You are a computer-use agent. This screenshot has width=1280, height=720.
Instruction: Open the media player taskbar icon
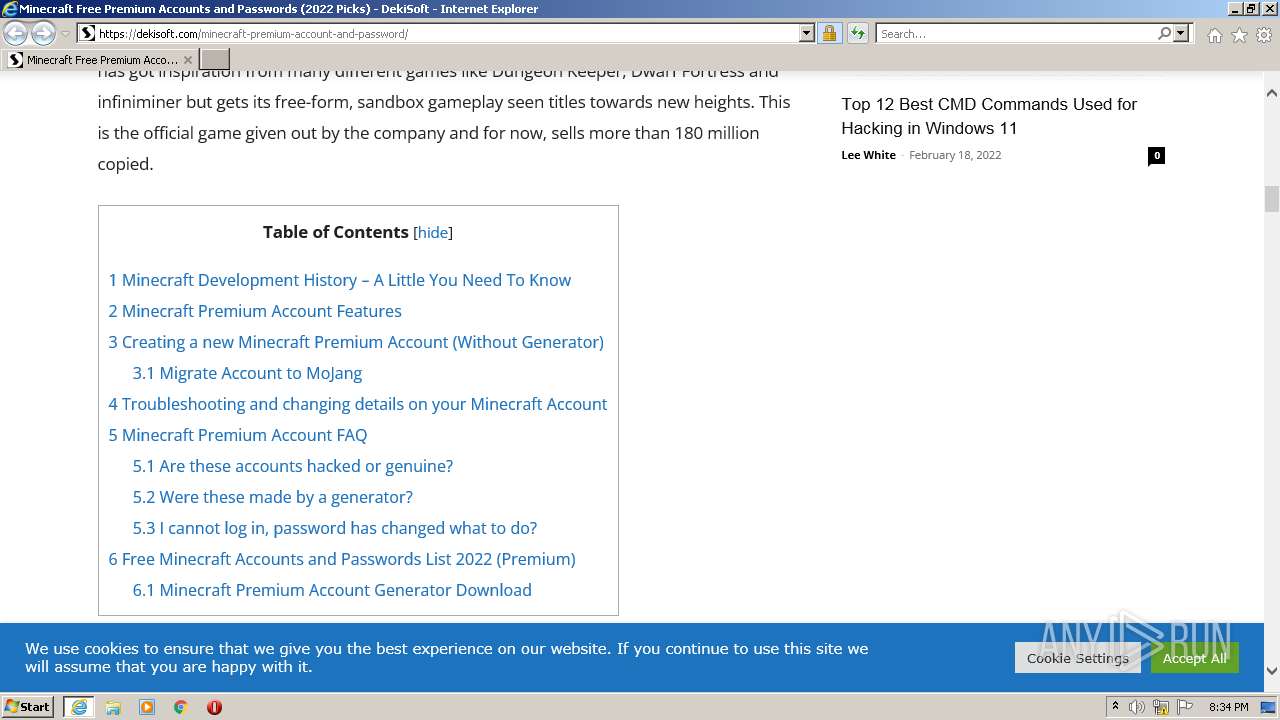[x=147, y=707]
